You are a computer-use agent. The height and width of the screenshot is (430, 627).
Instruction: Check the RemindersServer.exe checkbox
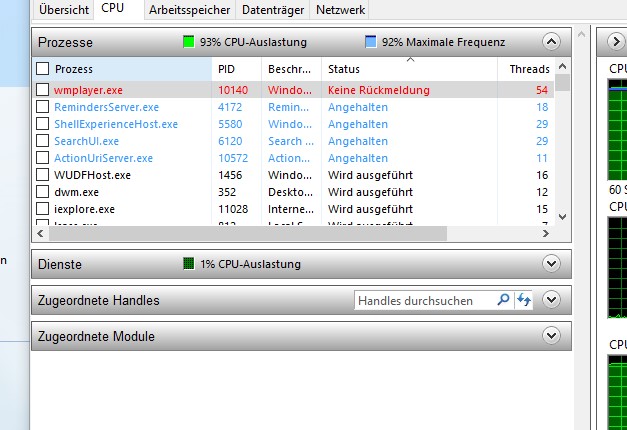coord(42,107)
